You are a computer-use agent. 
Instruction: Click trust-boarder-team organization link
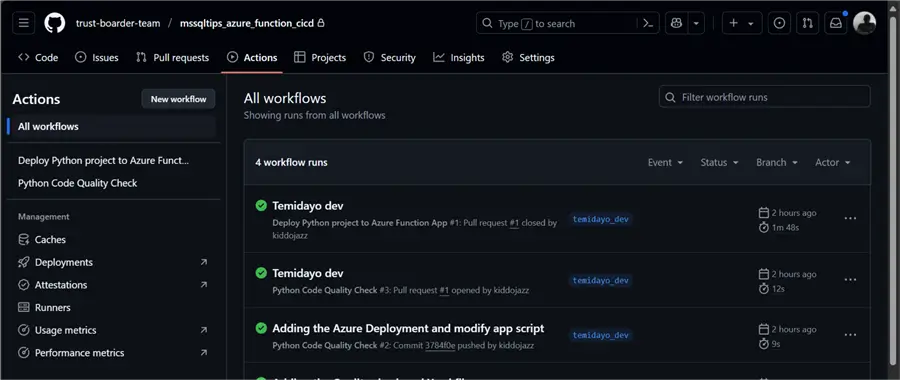[118, 24]
